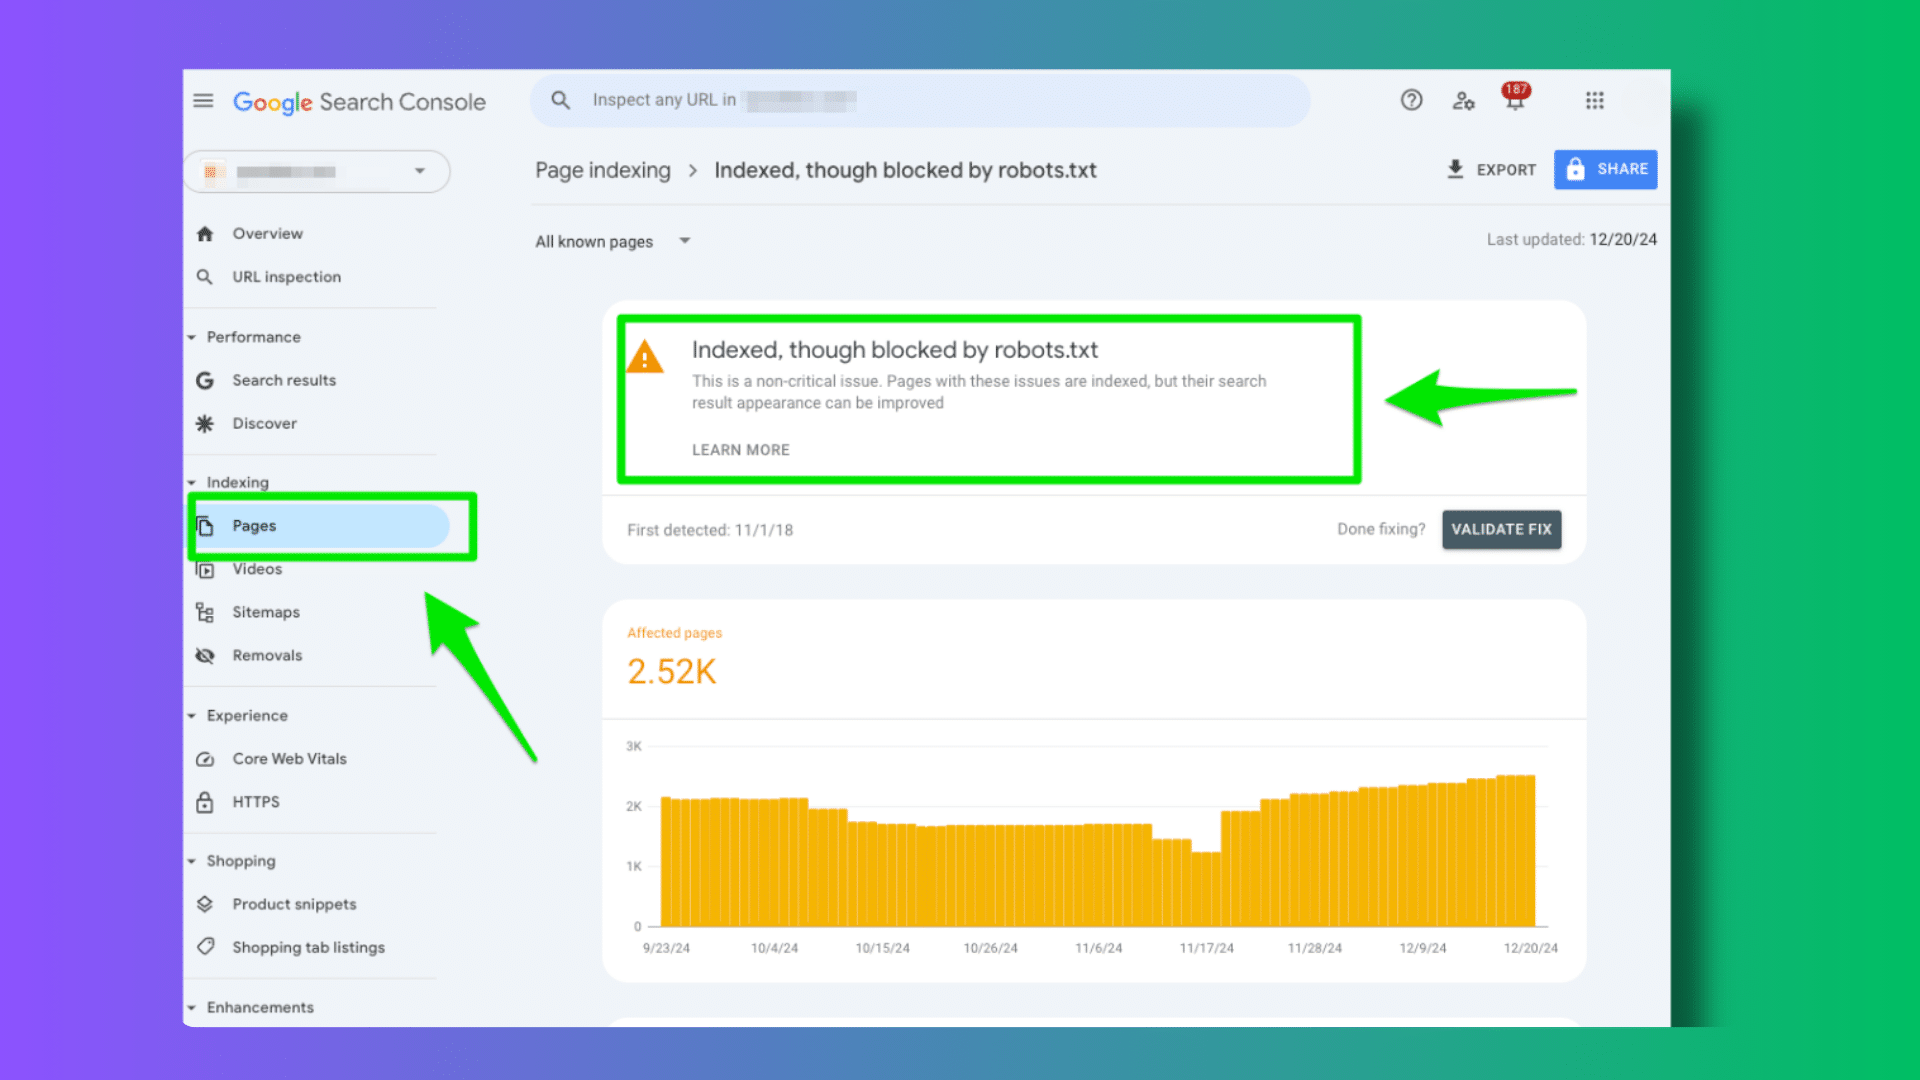This screenshot has width=1920, height=1080.
Task: Open the Google apps grid
Action: (1595, 100)
